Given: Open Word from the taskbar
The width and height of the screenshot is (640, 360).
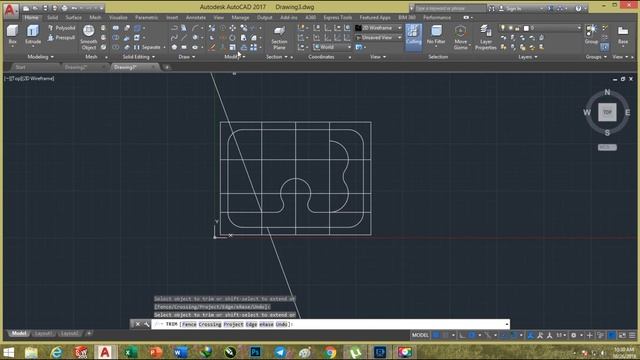Looking at the screenshot, I should pos(180,352).
